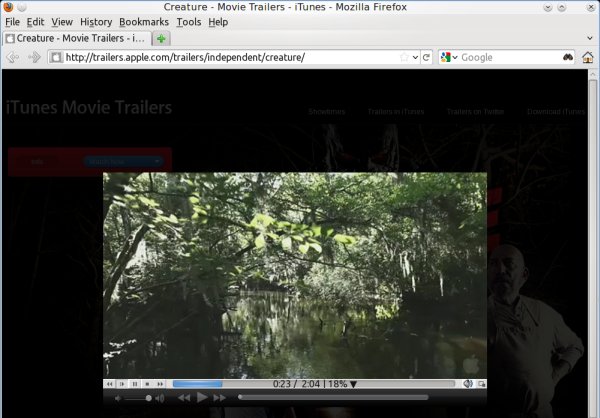
Task: Pause the trailer playback
Action: point(135,384)
